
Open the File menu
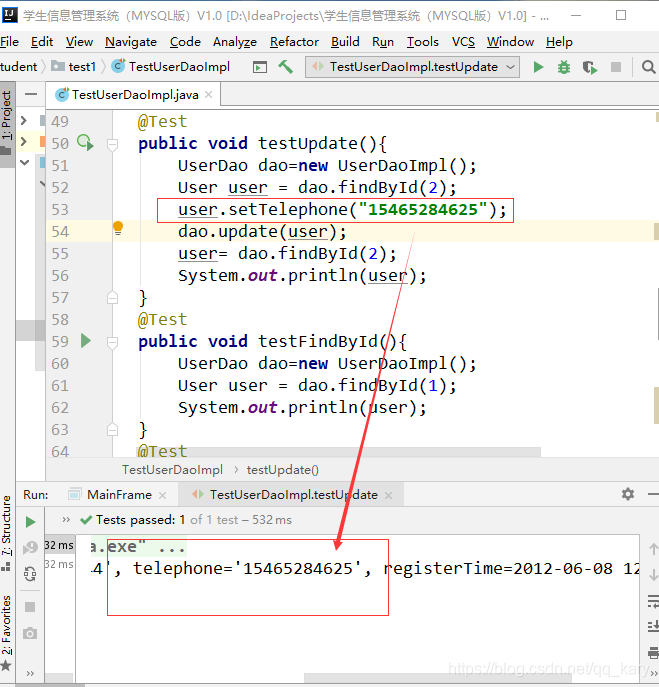(9, 42)
